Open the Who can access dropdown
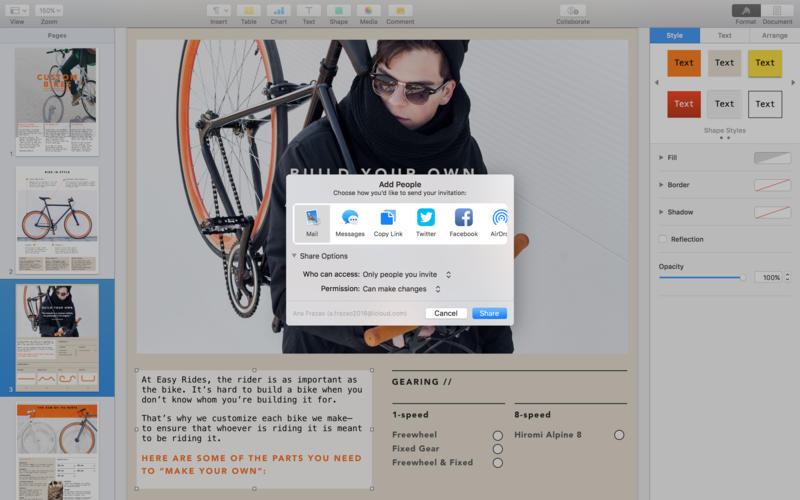Image resolution: width=800 pixels, height=500 pixels. point(407,274)
